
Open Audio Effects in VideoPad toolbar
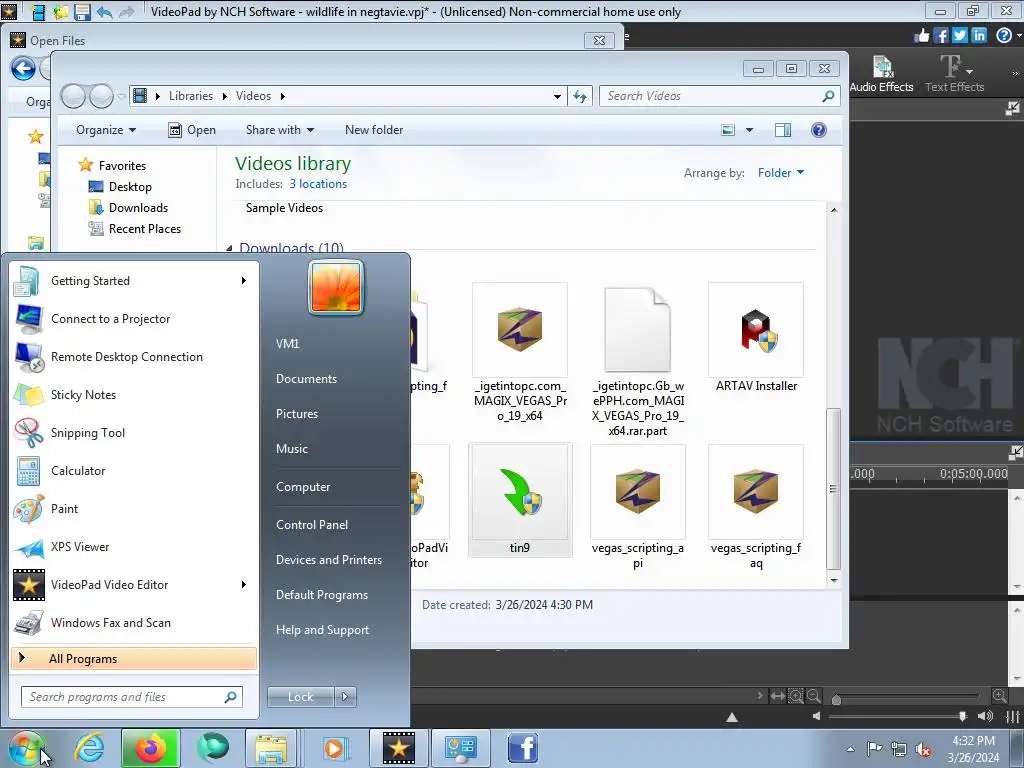[x=881, y=74]
